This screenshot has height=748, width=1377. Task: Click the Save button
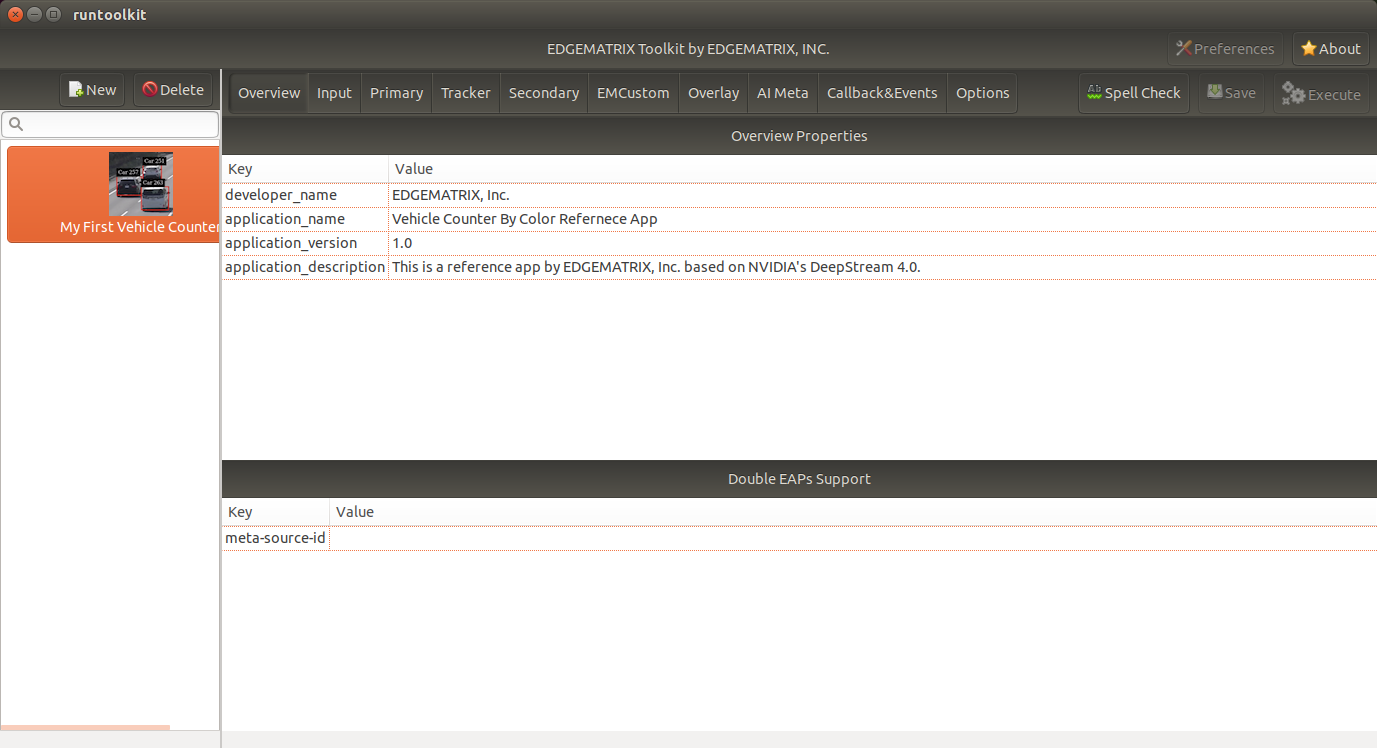coord(1231,93)
